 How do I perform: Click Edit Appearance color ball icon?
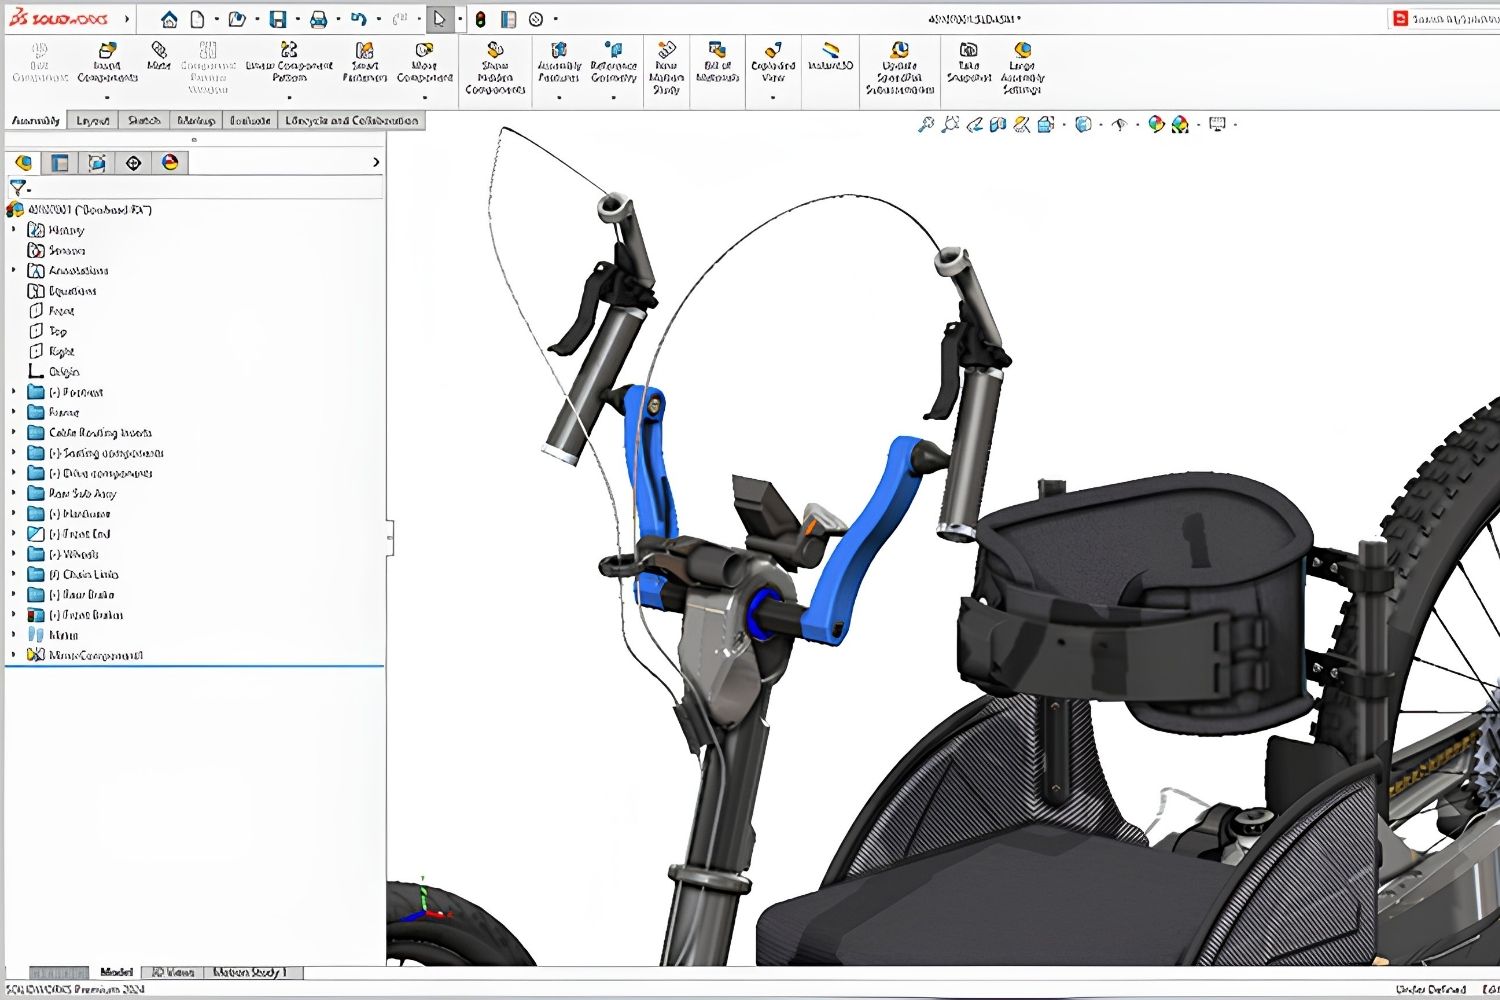tap(1156, 124)
